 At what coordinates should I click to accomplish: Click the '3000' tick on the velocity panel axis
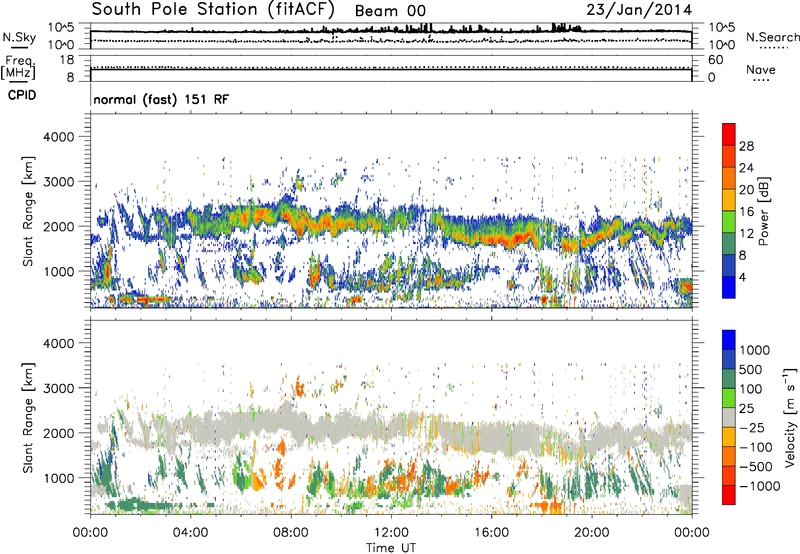pyautogui.click(x=58, y=388)
